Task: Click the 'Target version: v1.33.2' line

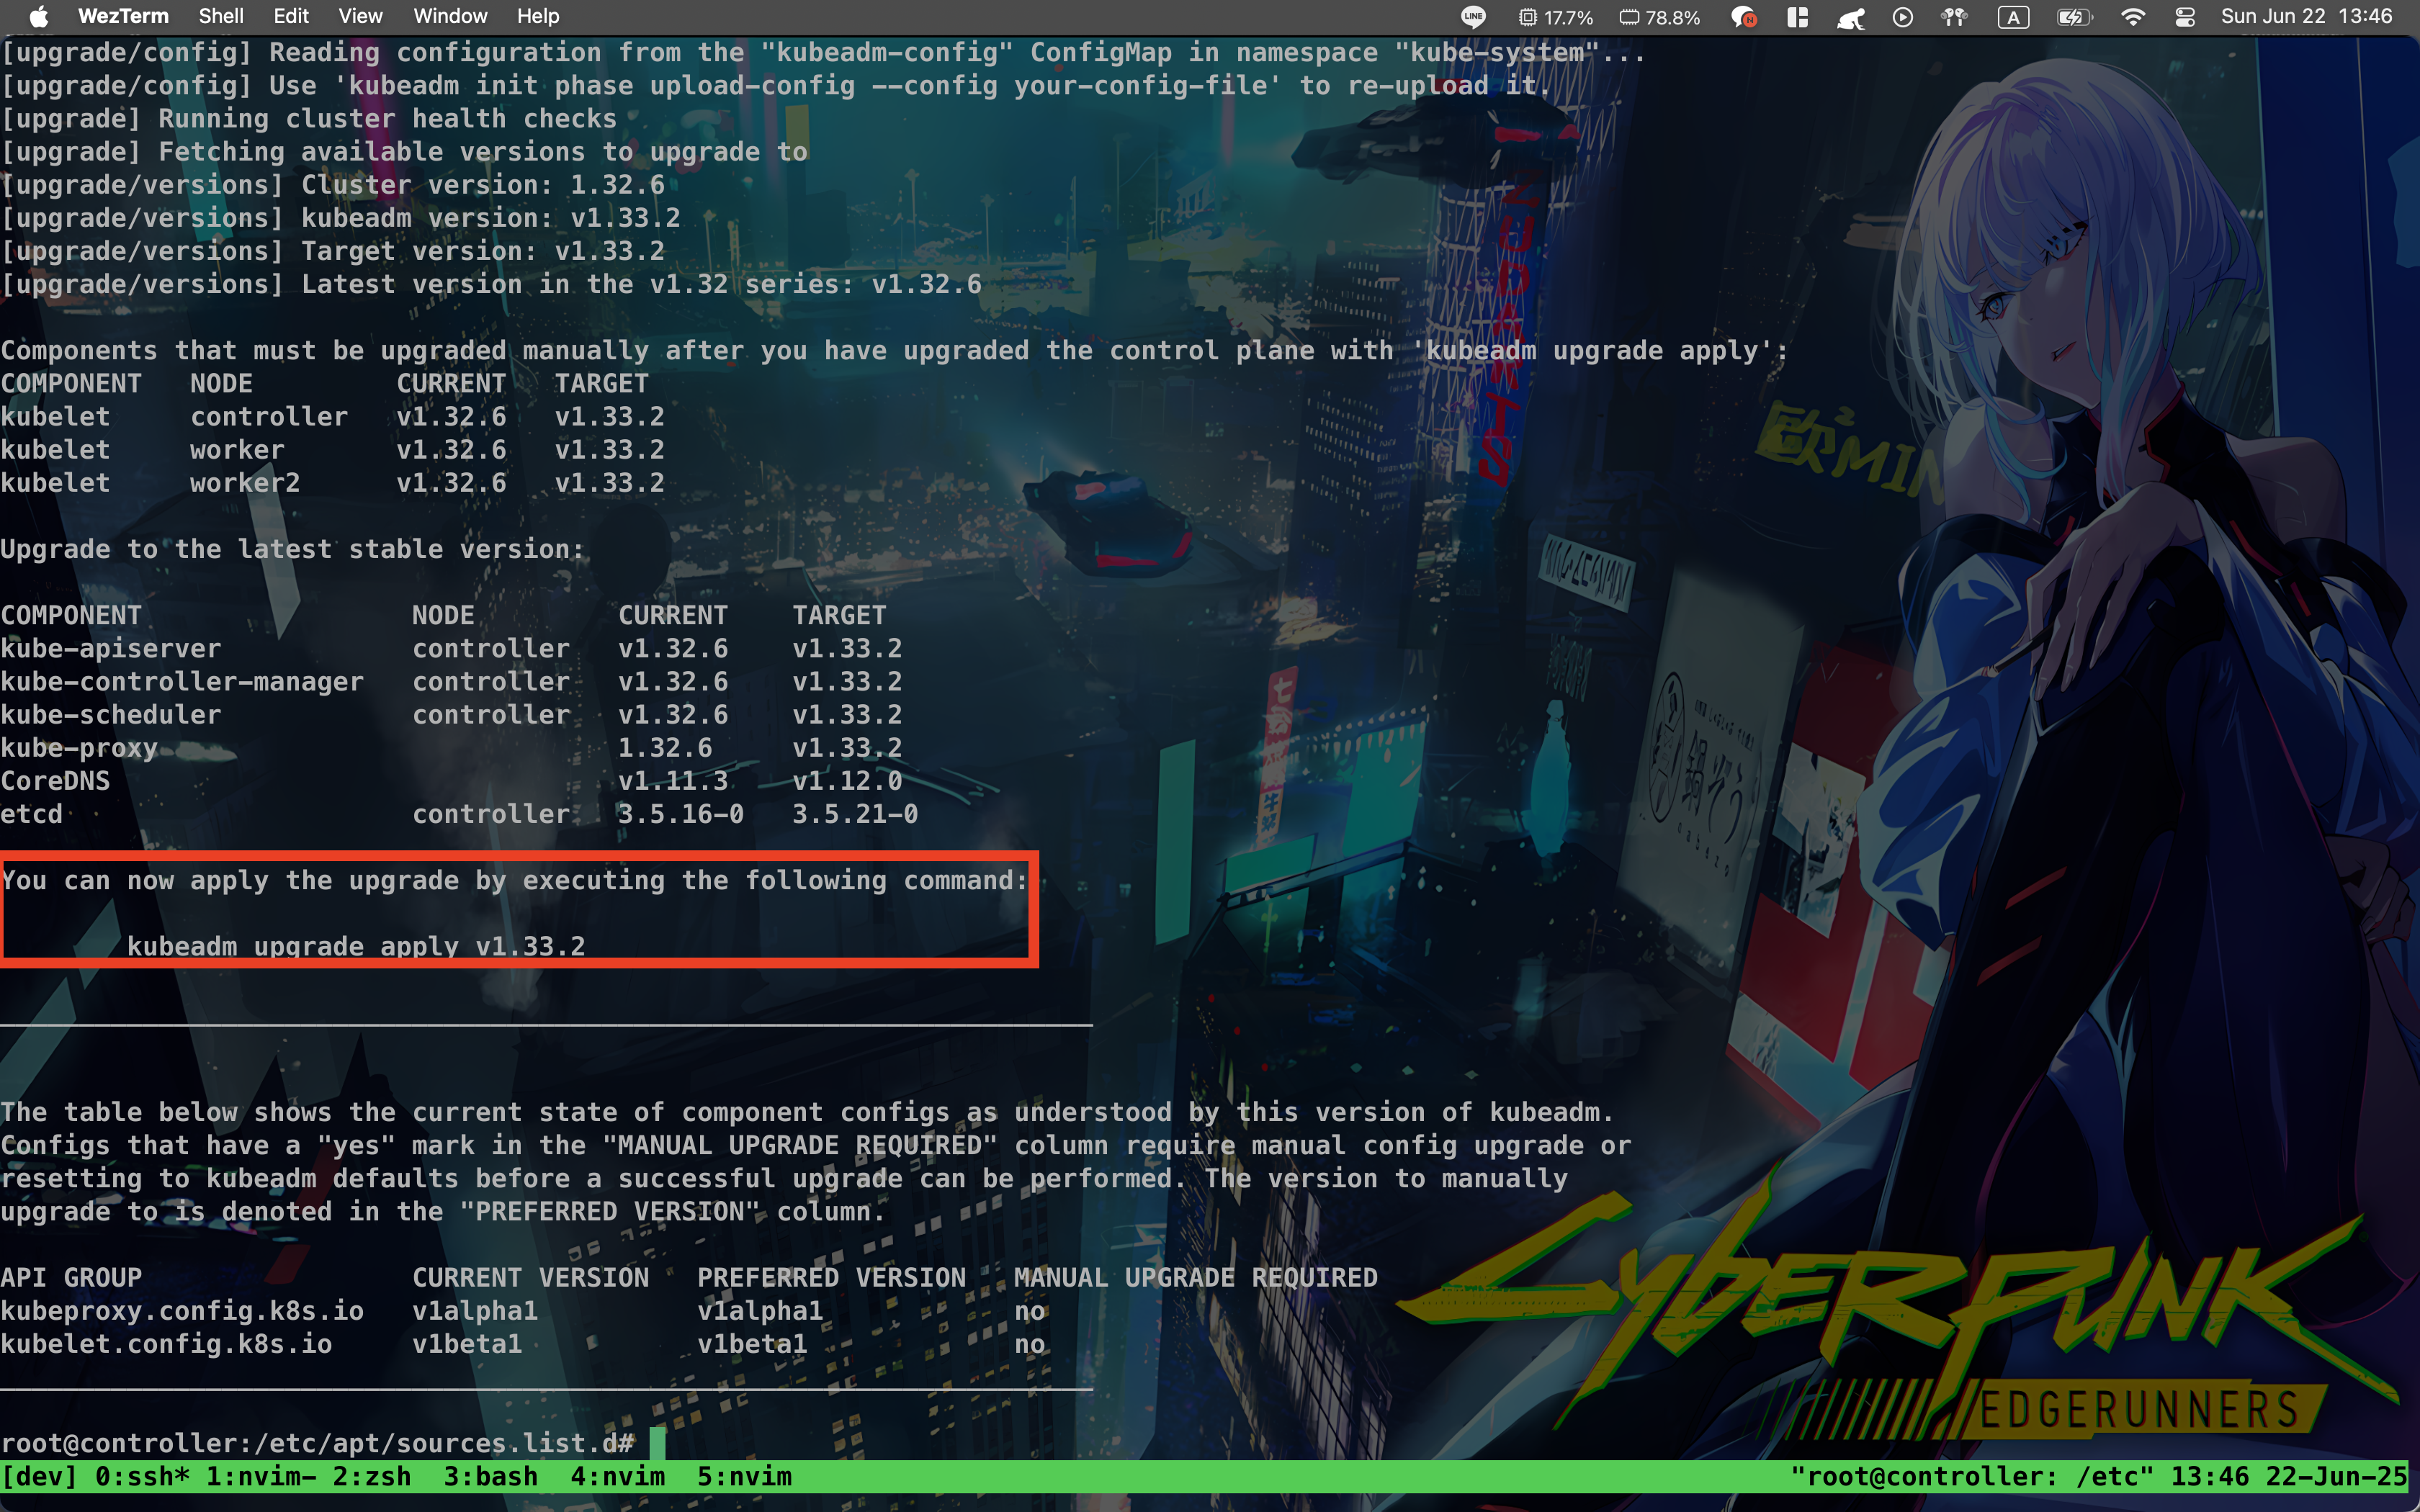Action: tap(333, 250)
